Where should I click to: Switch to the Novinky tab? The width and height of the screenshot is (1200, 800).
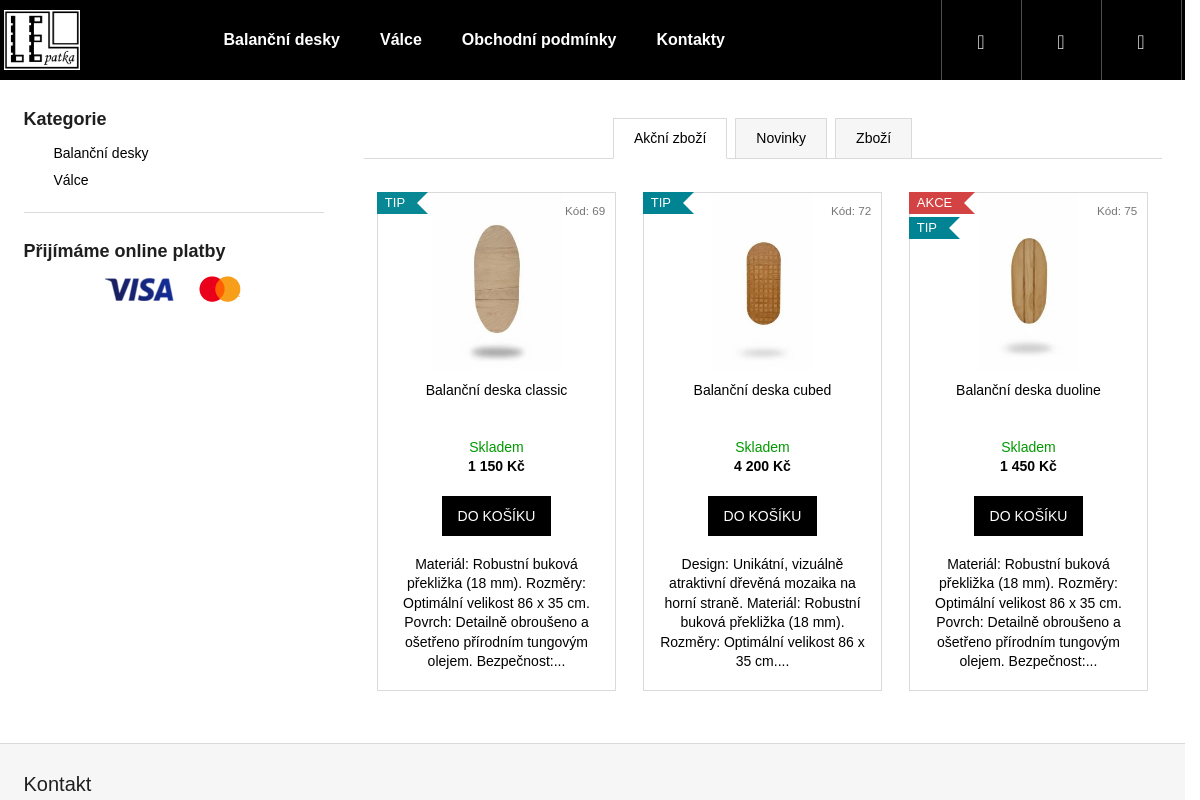(780, 138)
